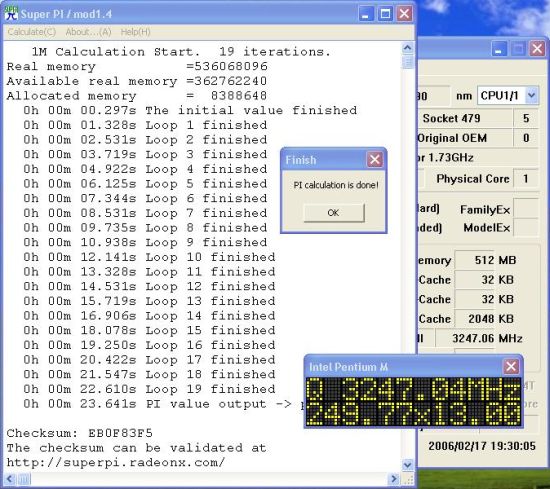
Task: Click the yellow LED frequency display
Action: coord(413,402)
